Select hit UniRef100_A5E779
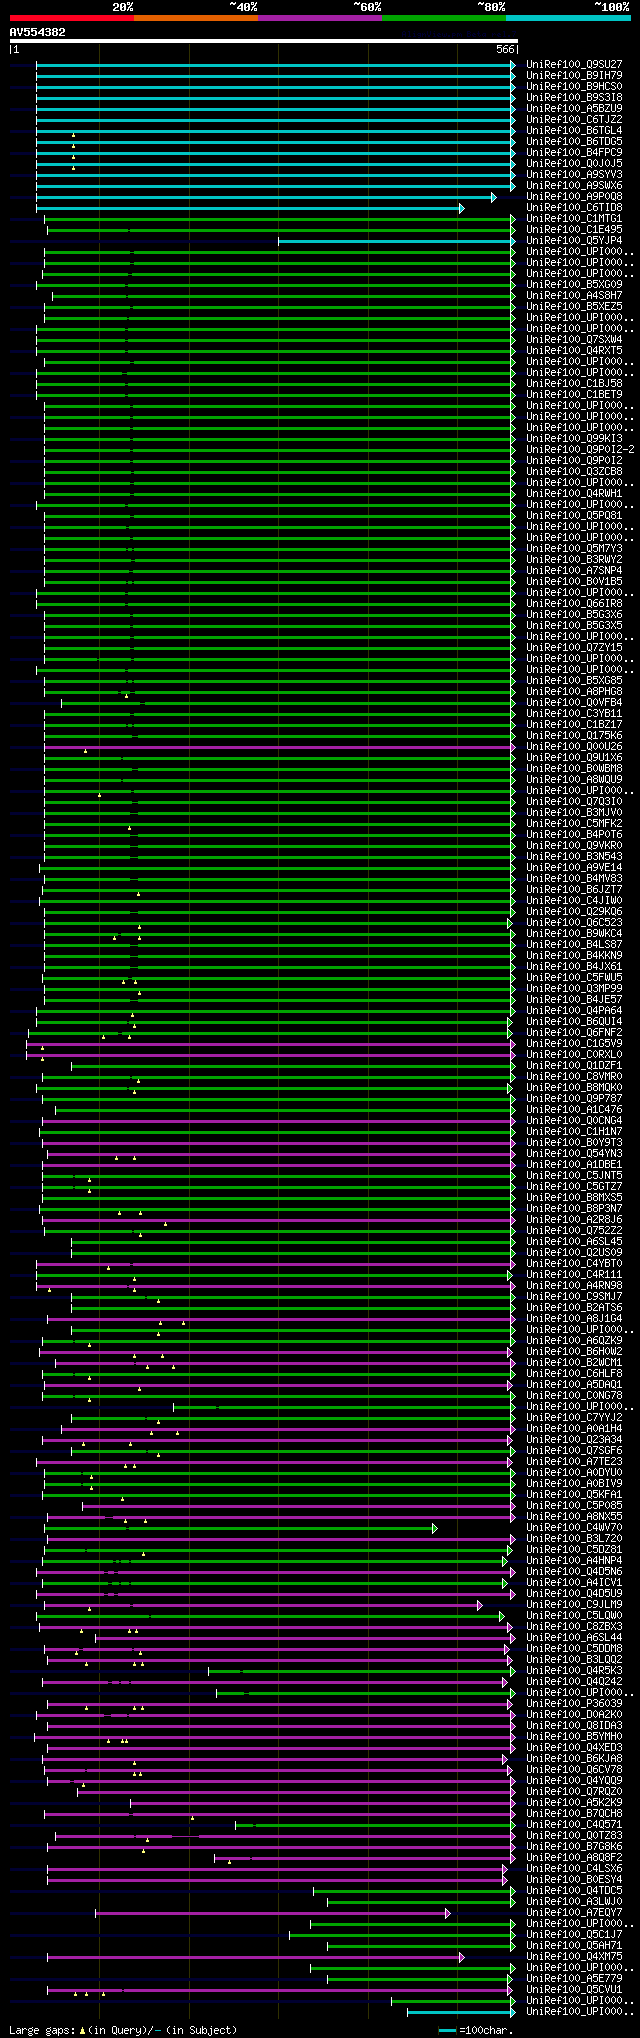The image size is (640, 2038). 574,1978
